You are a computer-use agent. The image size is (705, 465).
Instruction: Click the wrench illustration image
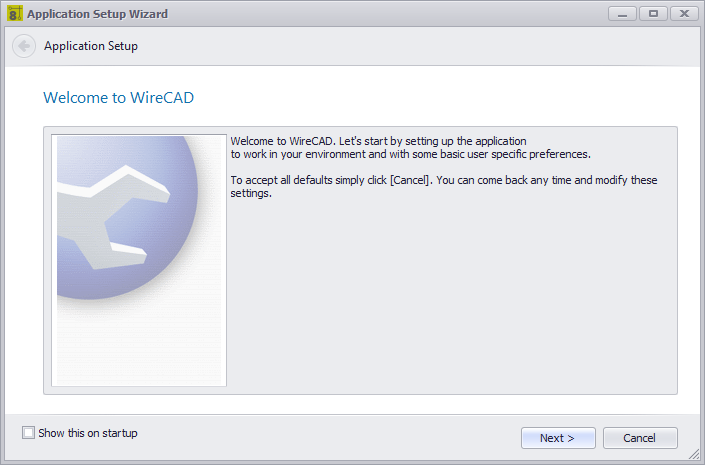(139, 260)
